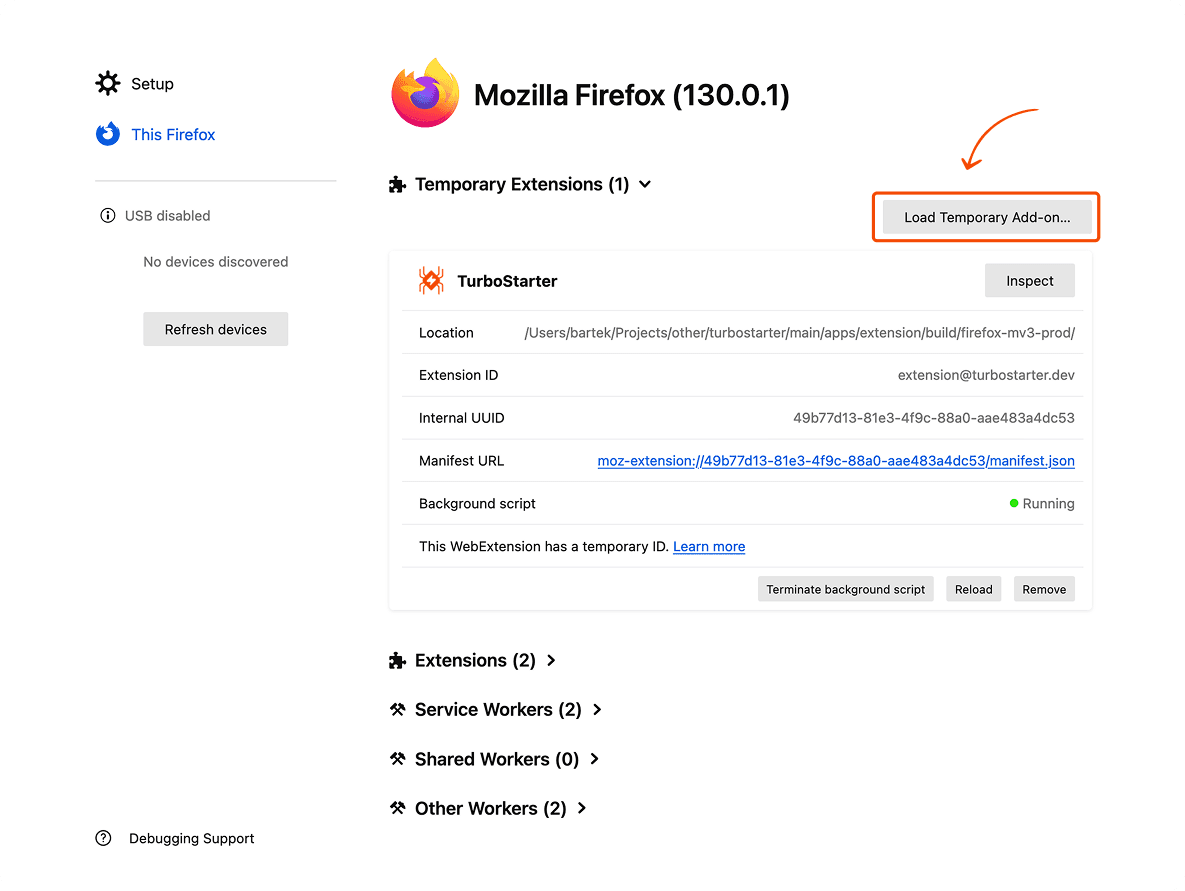Screen dimensions: 1185x891
Task: Click the Setup gear icon
Action: 107,84
